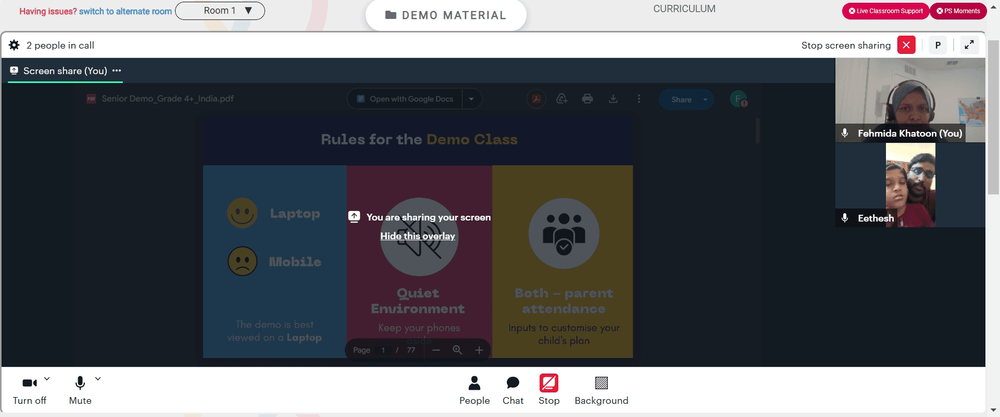The width and height of the screenshot is (1000, 417).
Task: Click the Share button in viewer
Action: [x=680, y=99]
